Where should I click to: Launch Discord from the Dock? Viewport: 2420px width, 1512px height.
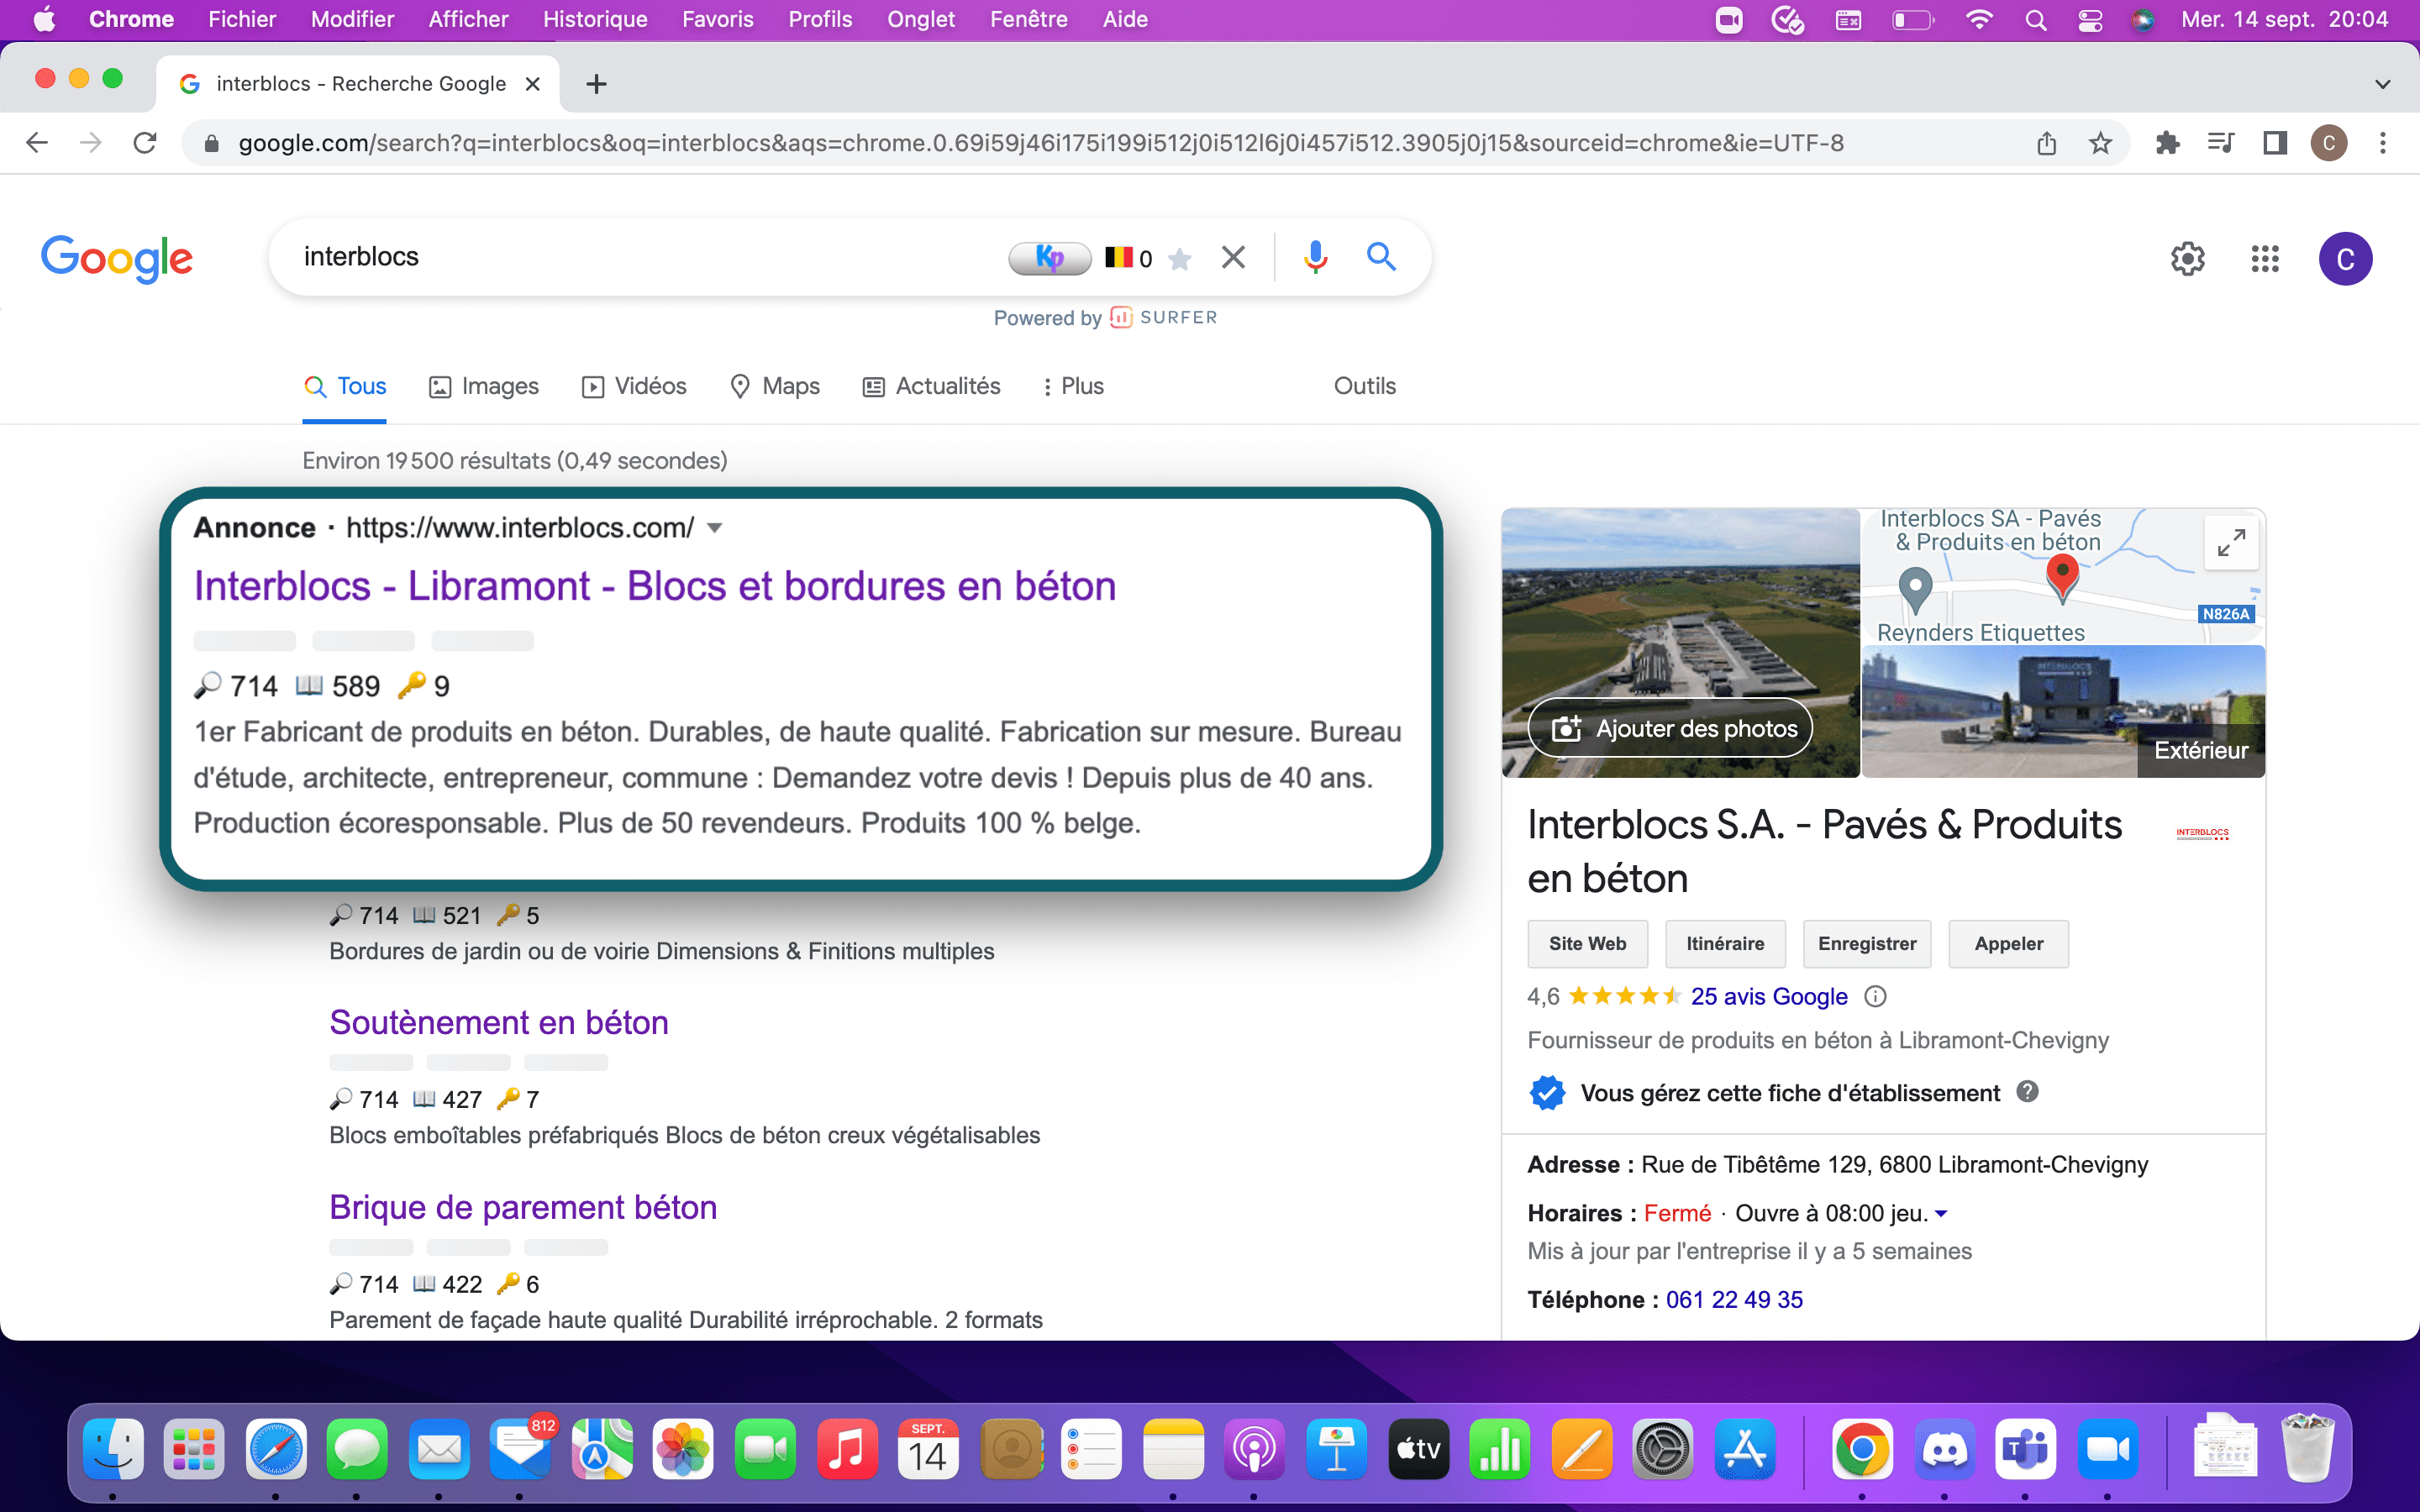1944,1449
